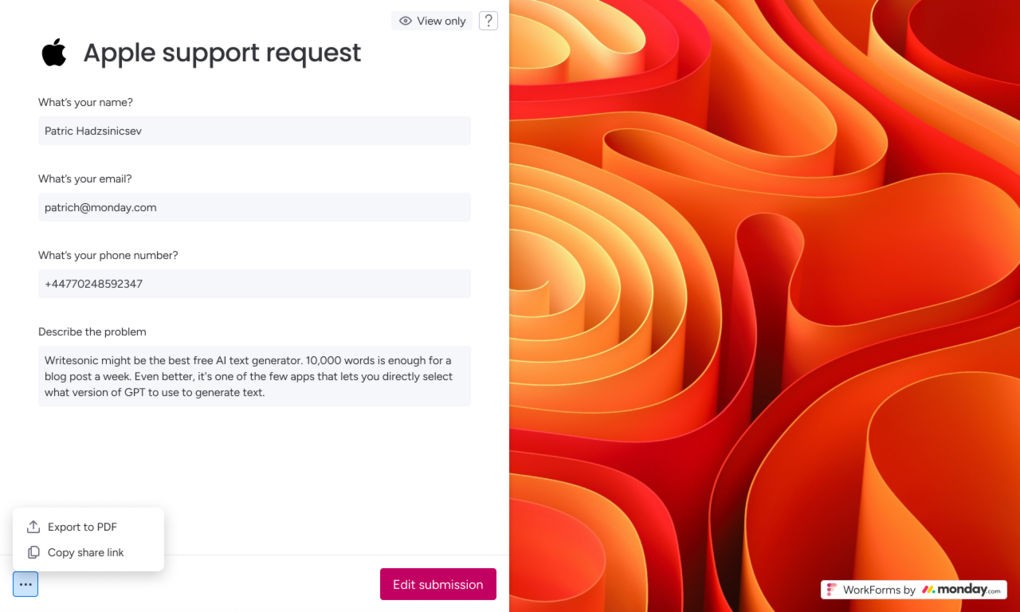
Task: Click the Apple support request title
Action: tap(222, 53)
